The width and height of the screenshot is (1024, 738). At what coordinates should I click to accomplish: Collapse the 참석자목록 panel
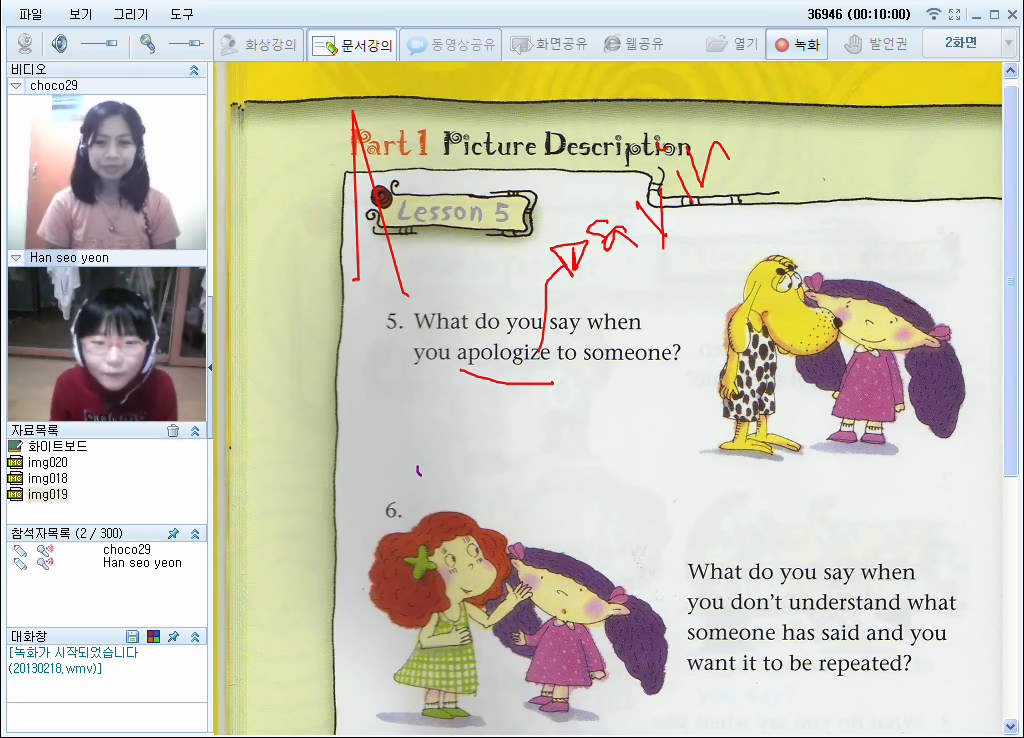(195, 534)
